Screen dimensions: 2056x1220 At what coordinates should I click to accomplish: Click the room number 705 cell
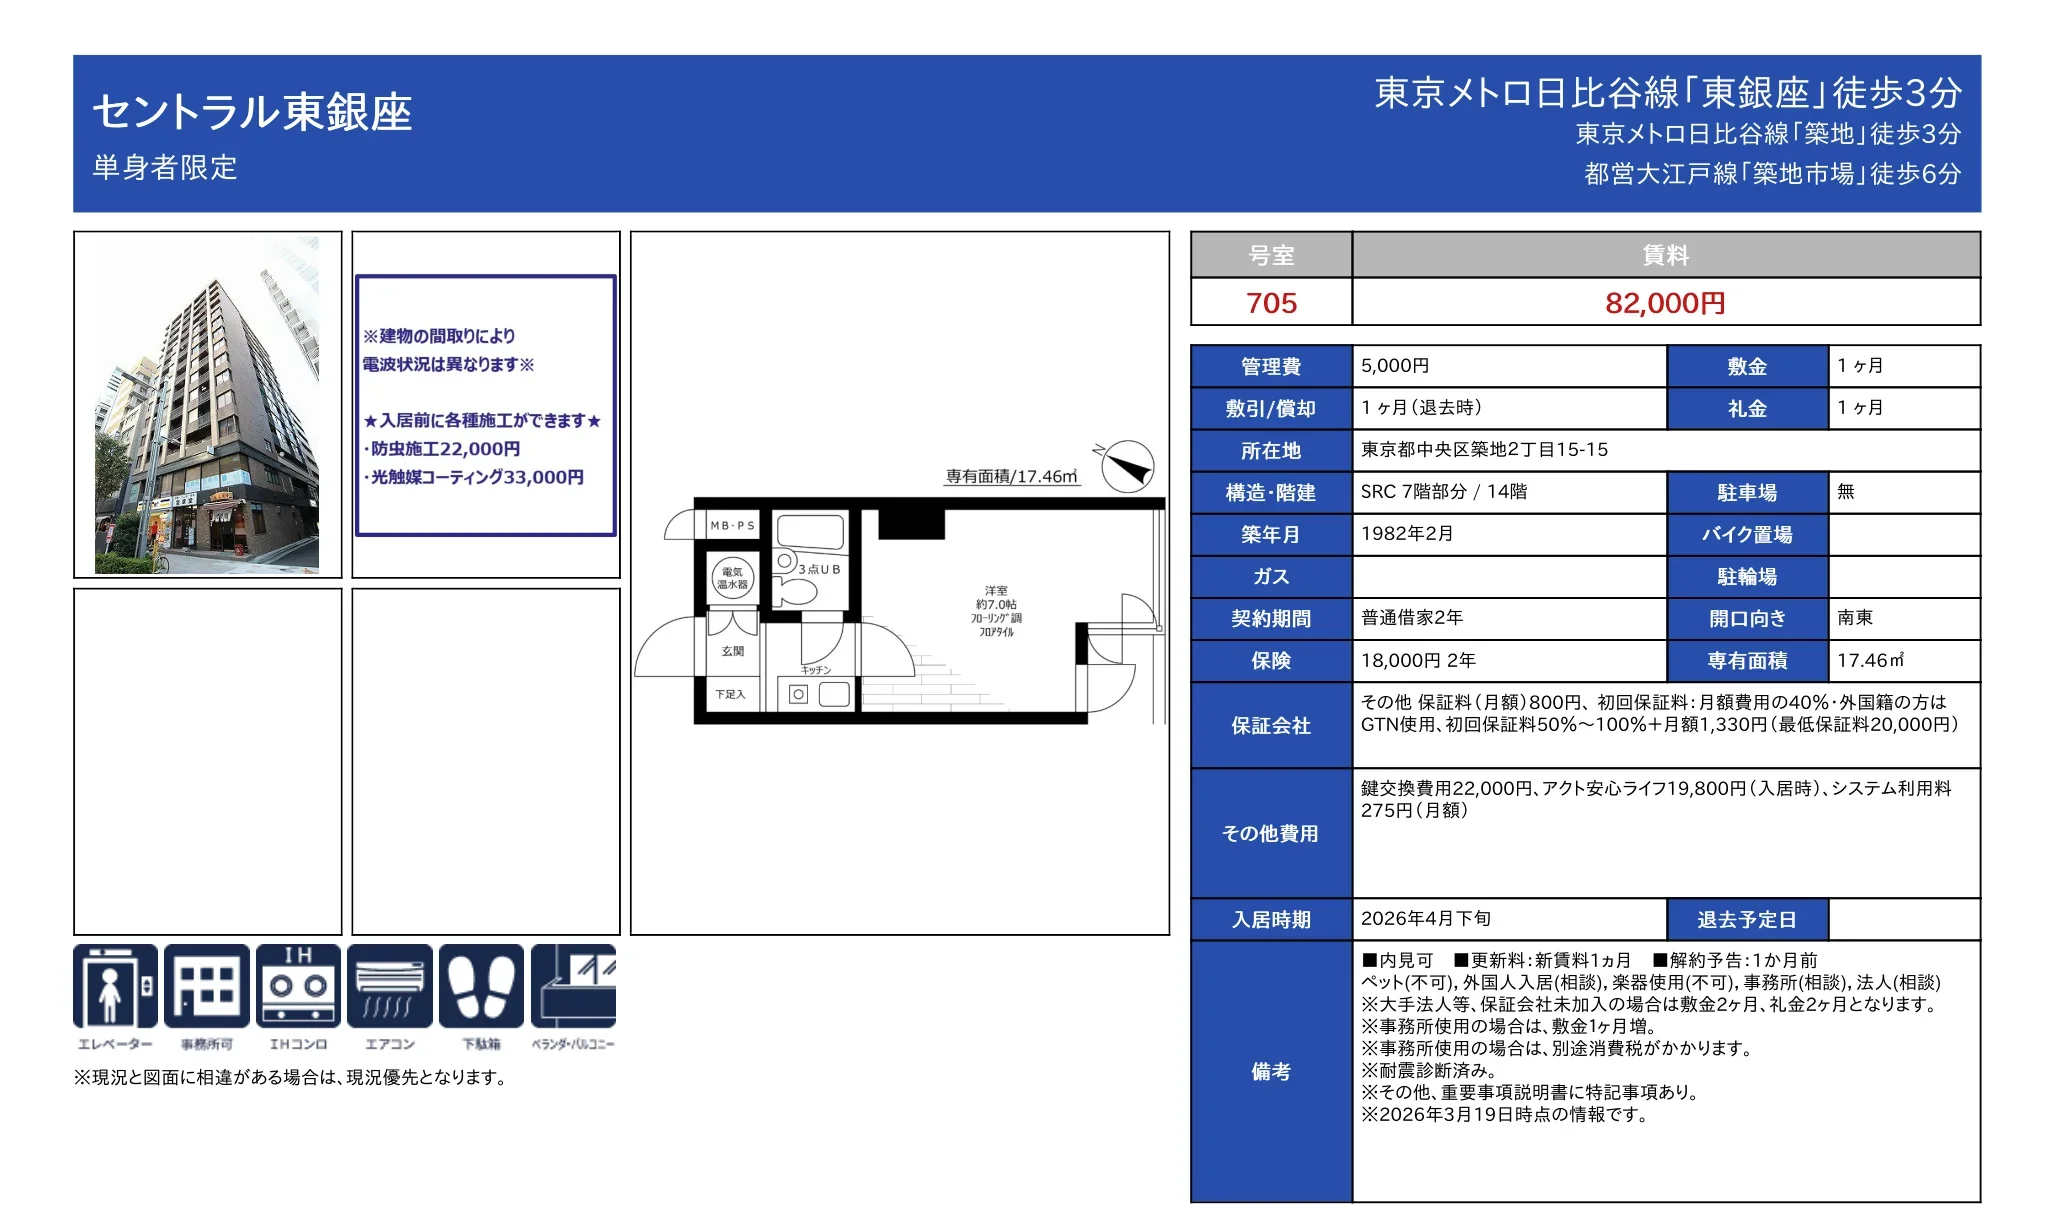pyautogui.click(x=1271, y=302)
